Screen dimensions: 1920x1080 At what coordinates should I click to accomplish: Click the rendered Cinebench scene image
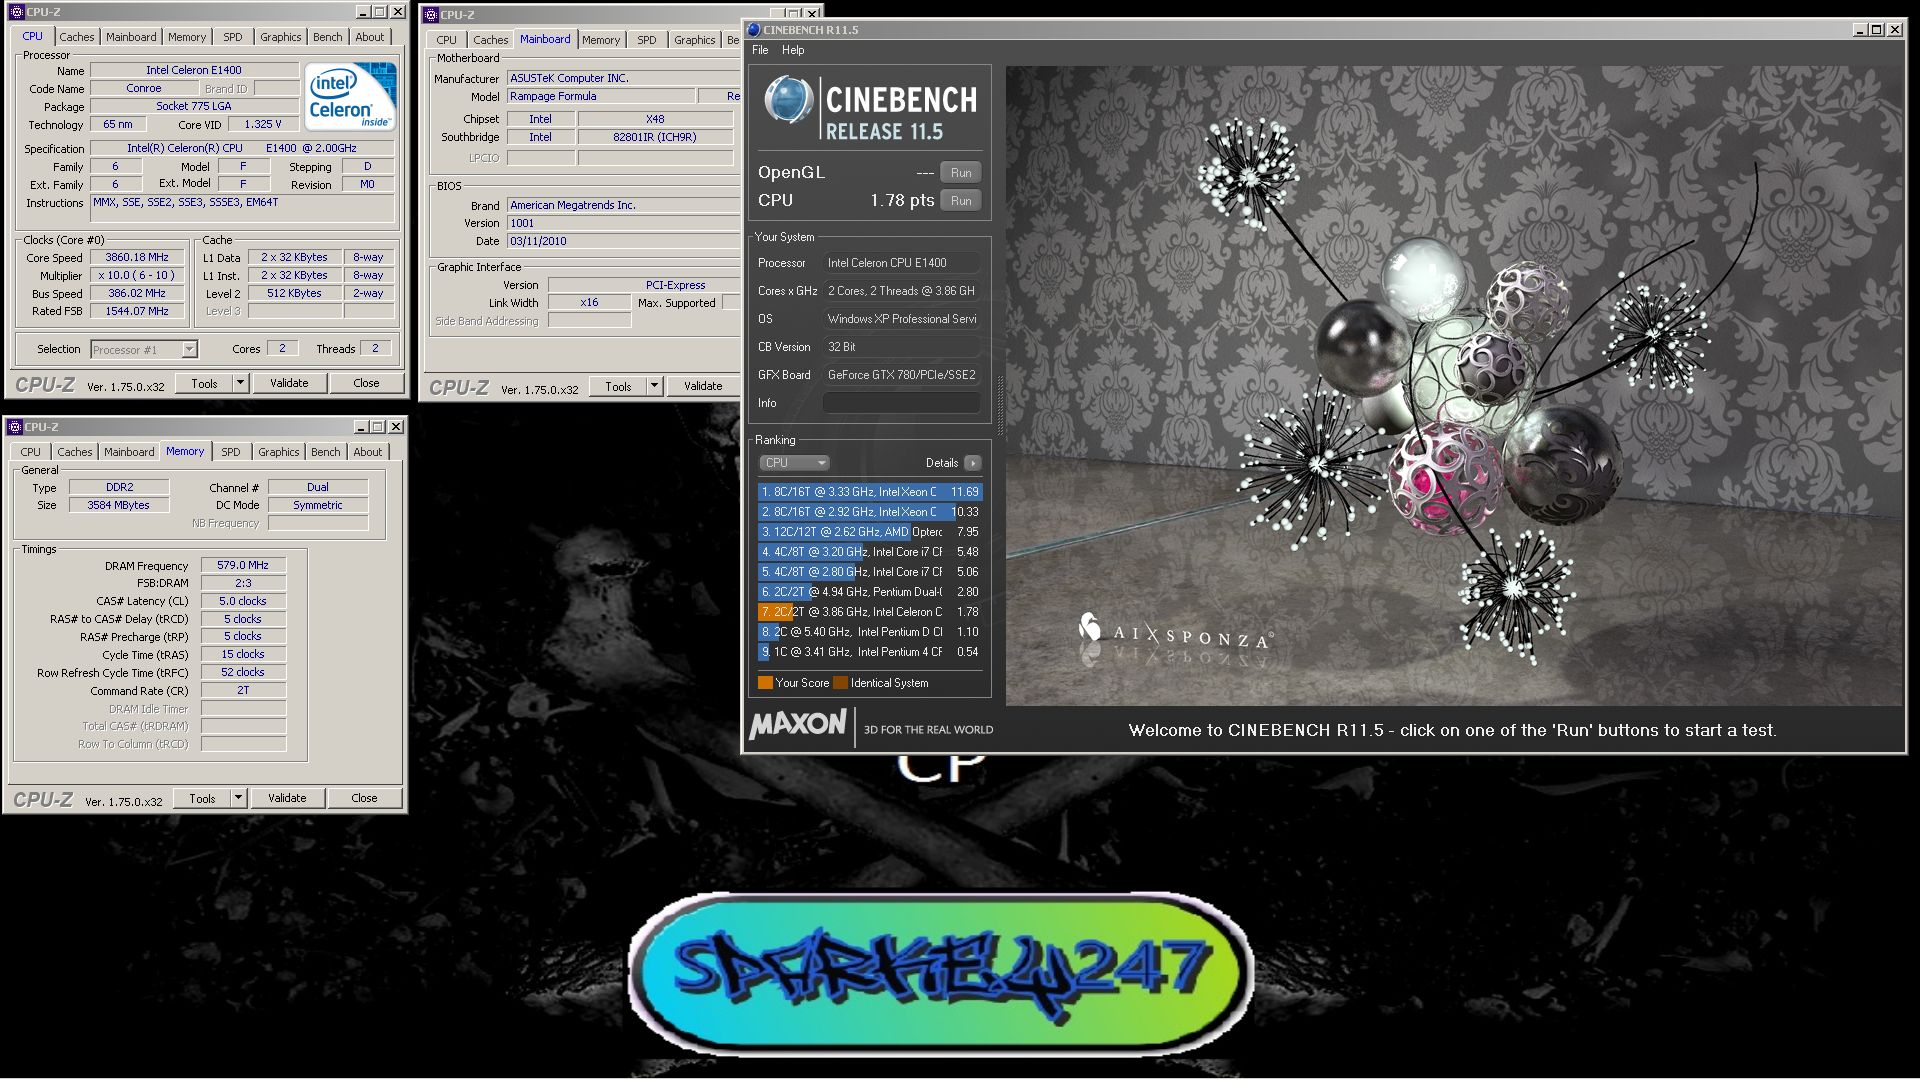coord(1454,386)
